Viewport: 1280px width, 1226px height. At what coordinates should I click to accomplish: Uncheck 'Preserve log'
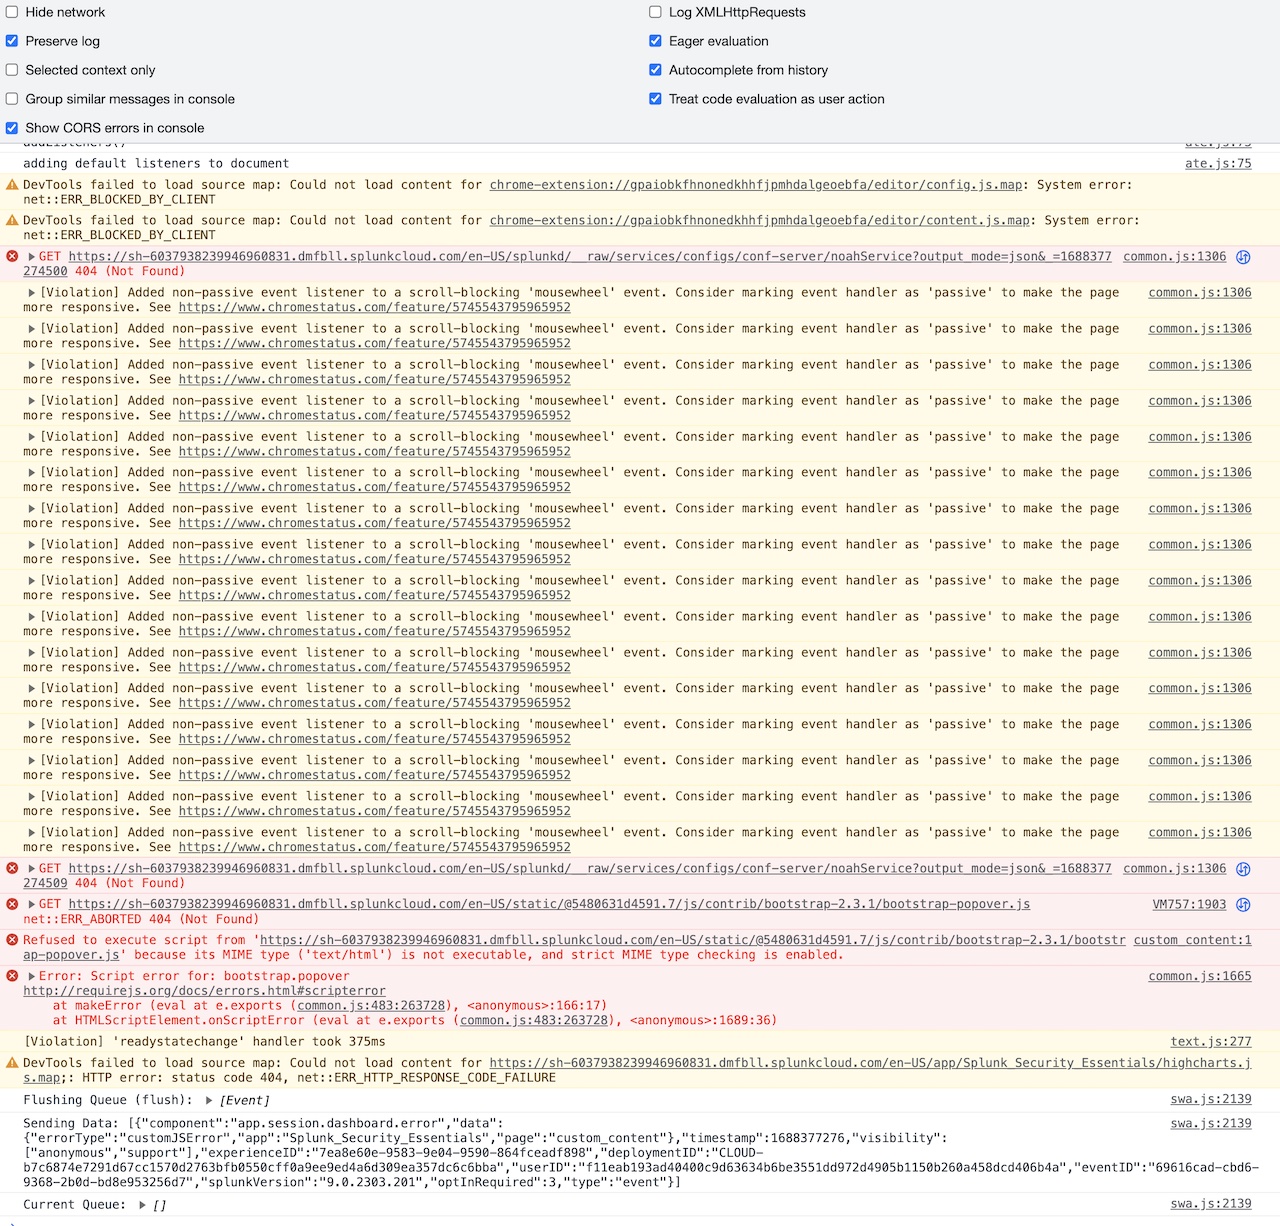click(x=11, y=41)
